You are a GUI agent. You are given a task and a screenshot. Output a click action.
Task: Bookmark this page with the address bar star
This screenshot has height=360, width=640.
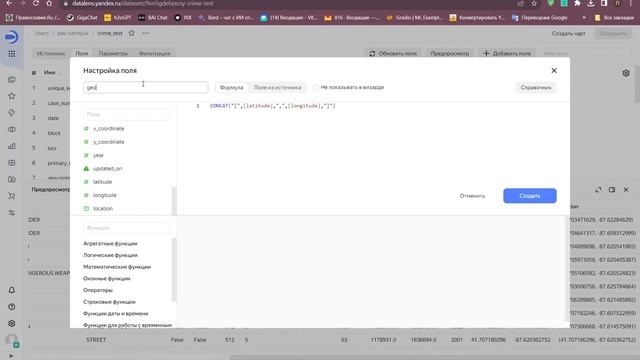(x=534, y=3)
